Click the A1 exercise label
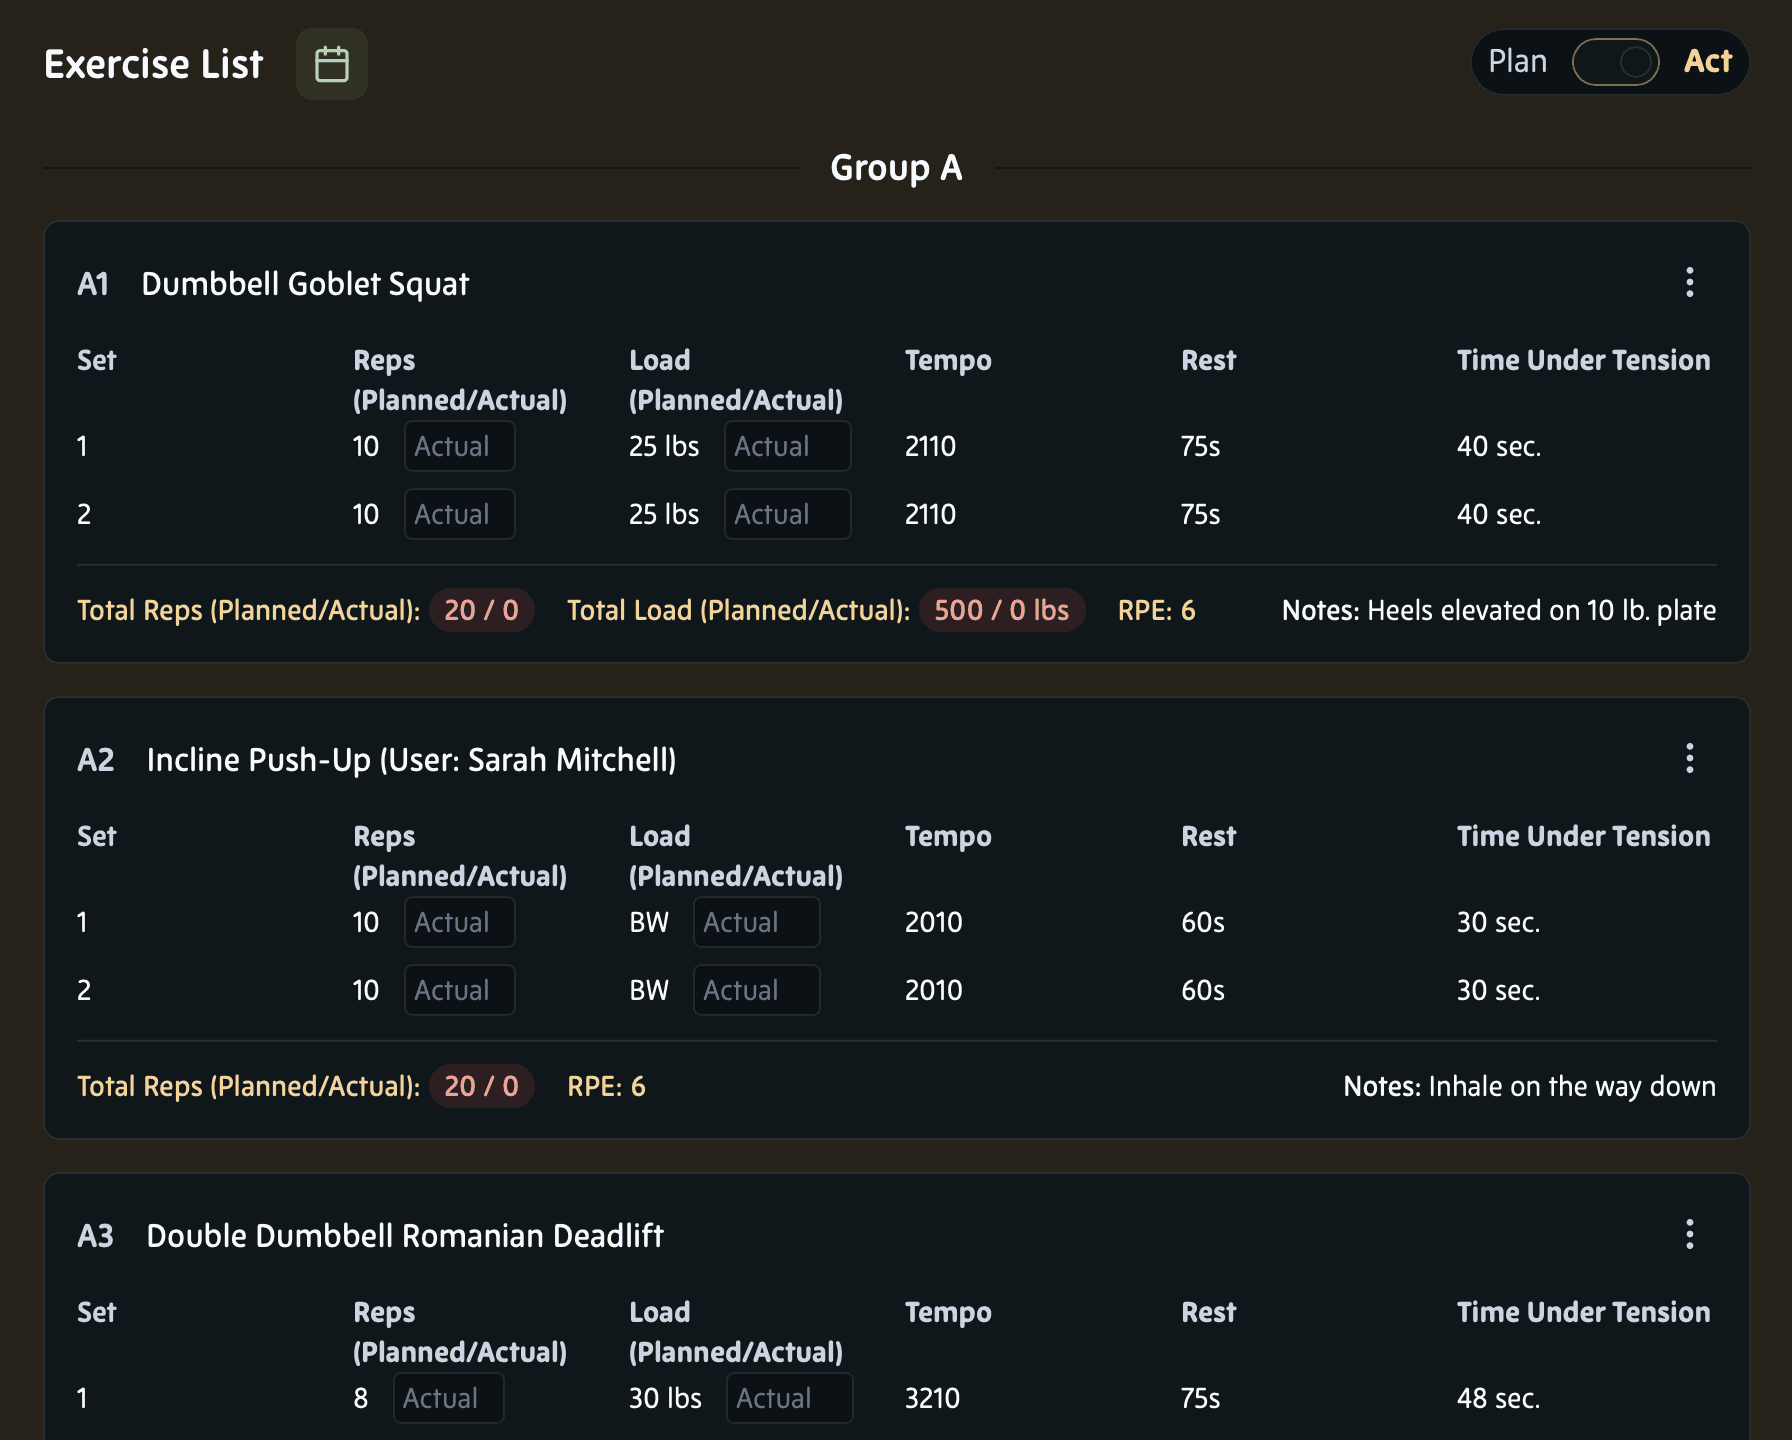 coord(93,284)
